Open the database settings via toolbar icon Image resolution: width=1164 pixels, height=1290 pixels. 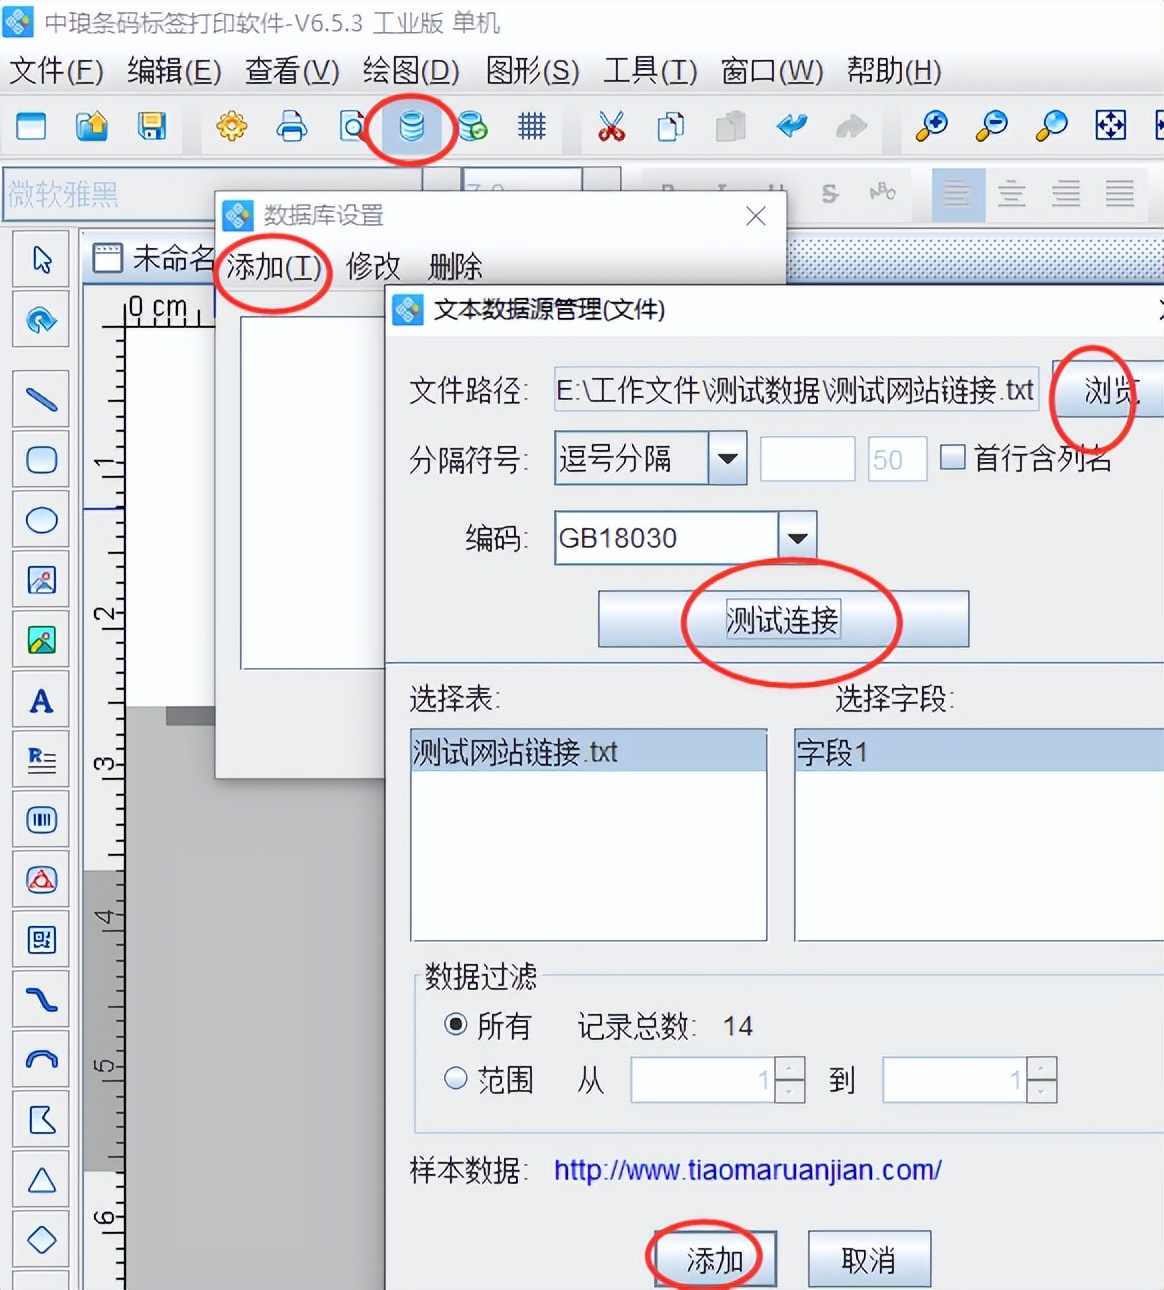412,127
